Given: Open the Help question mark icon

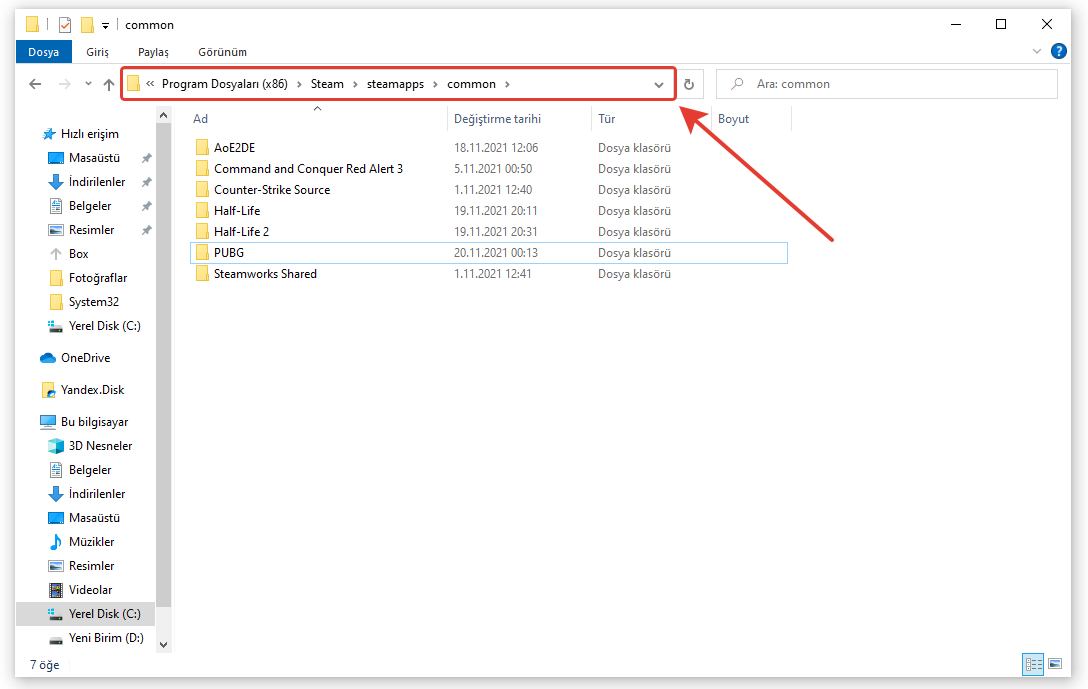Looking at the screenshot, I should (1059, 51).
